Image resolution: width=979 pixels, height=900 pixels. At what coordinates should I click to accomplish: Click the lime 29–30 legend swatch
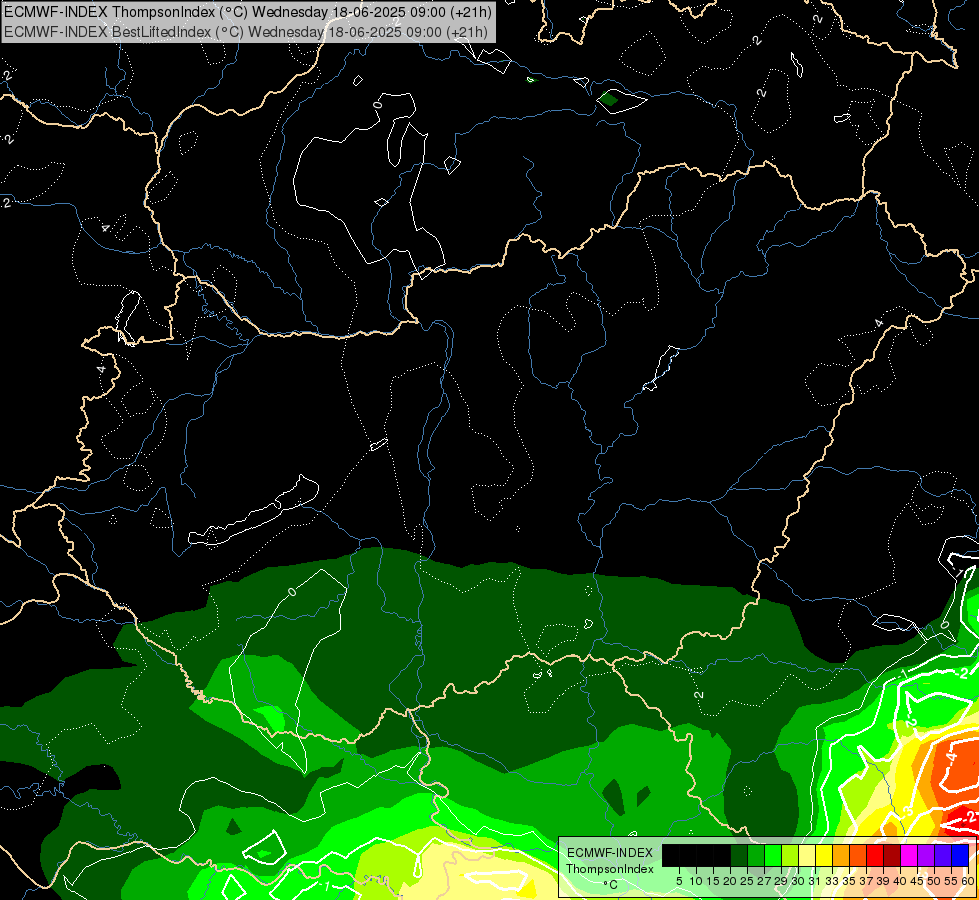tap(790, 855)
